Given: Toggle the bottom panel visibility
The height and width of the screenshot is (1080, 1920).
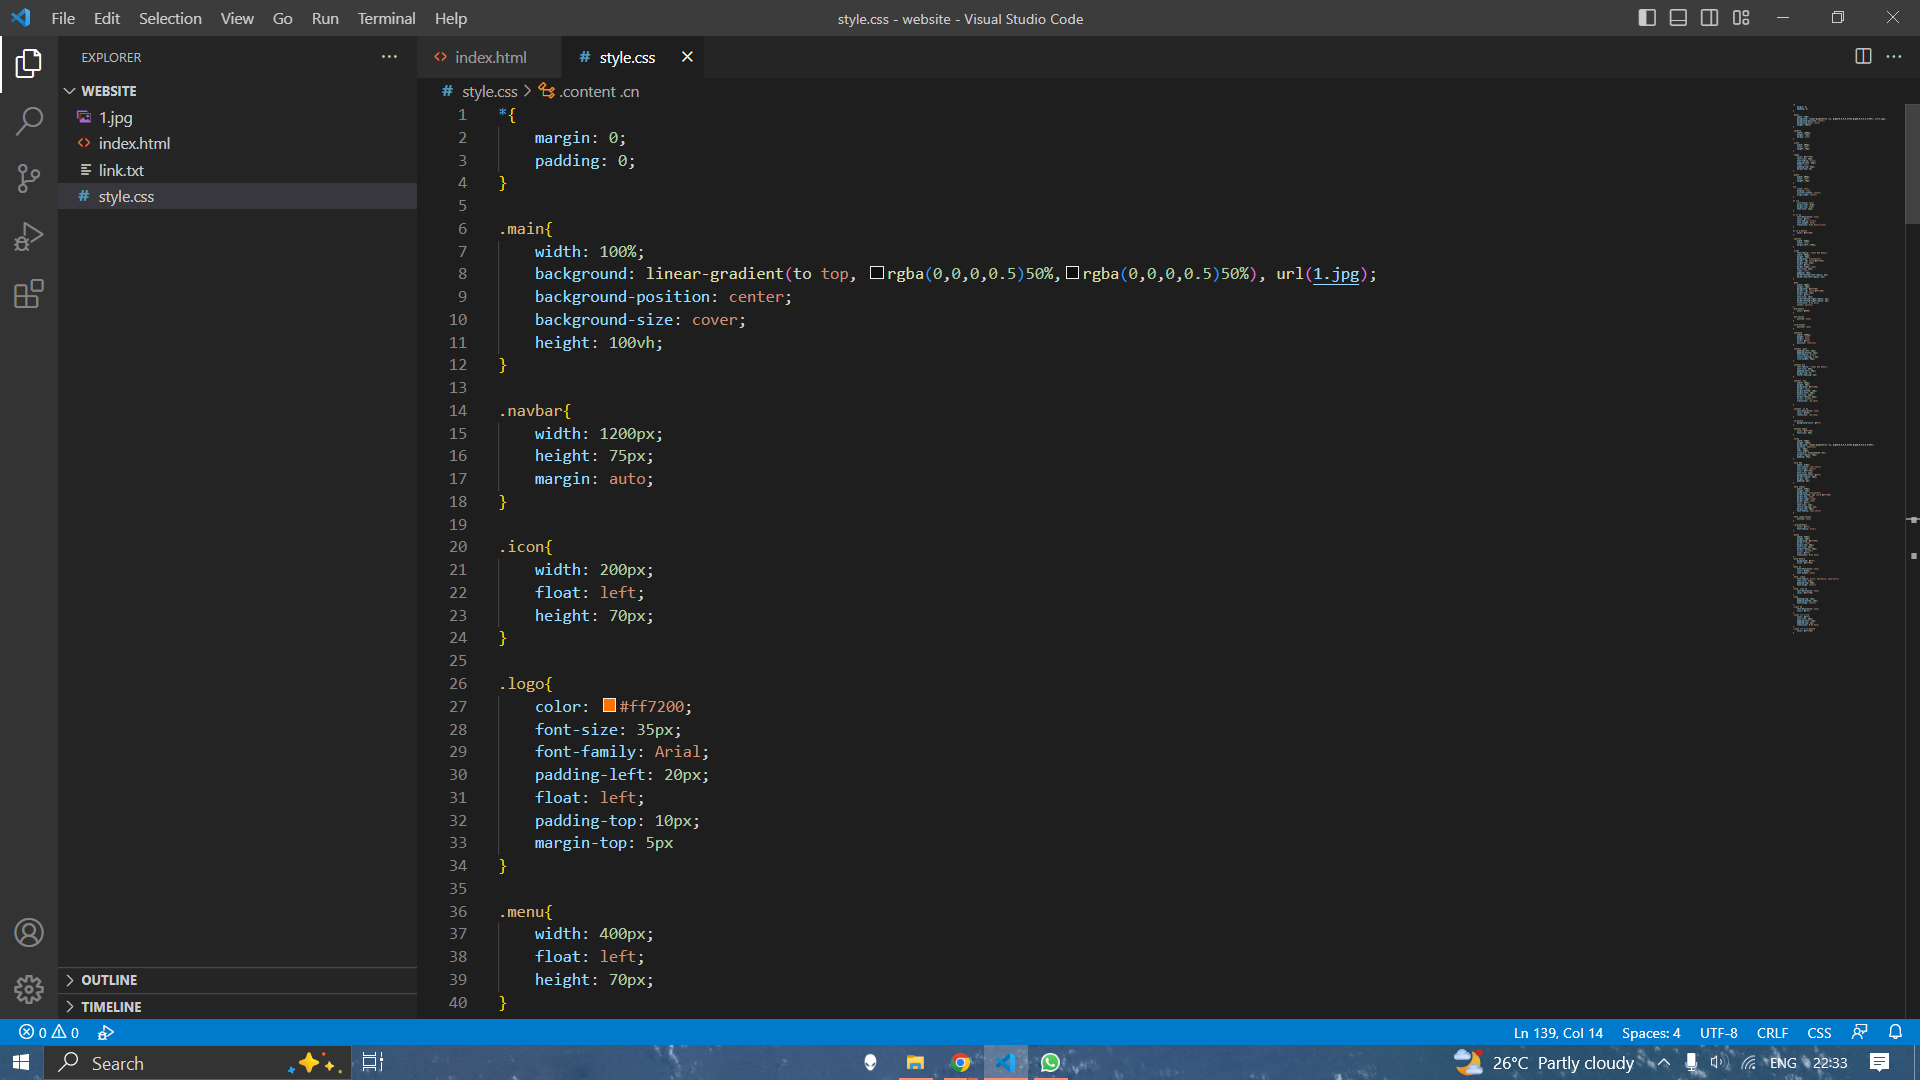Looking at the screenshot, I should tap(1678, 17).
